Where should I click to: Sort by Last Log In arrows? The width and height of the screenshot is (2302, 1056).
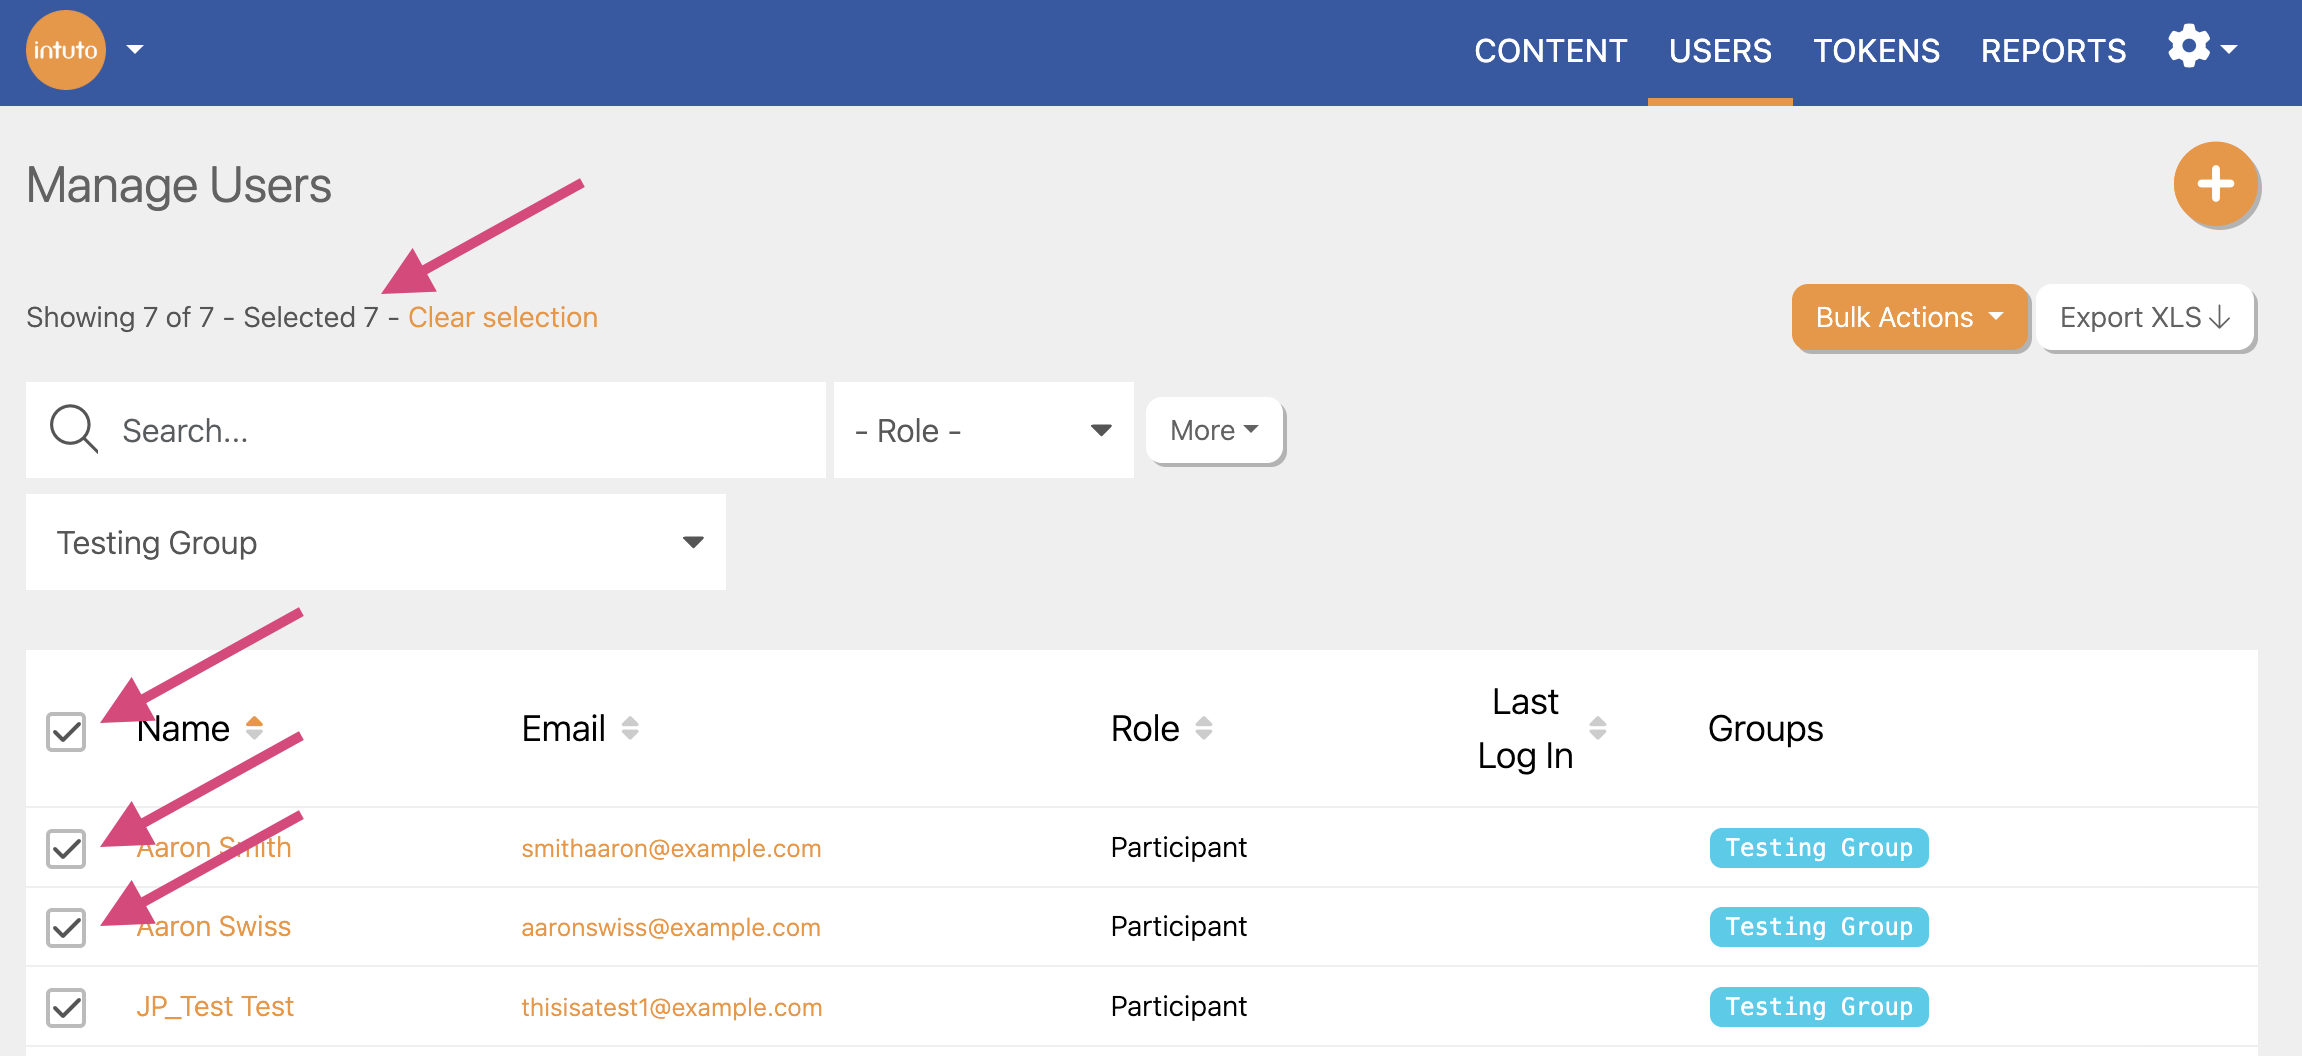click(1598, 728)
